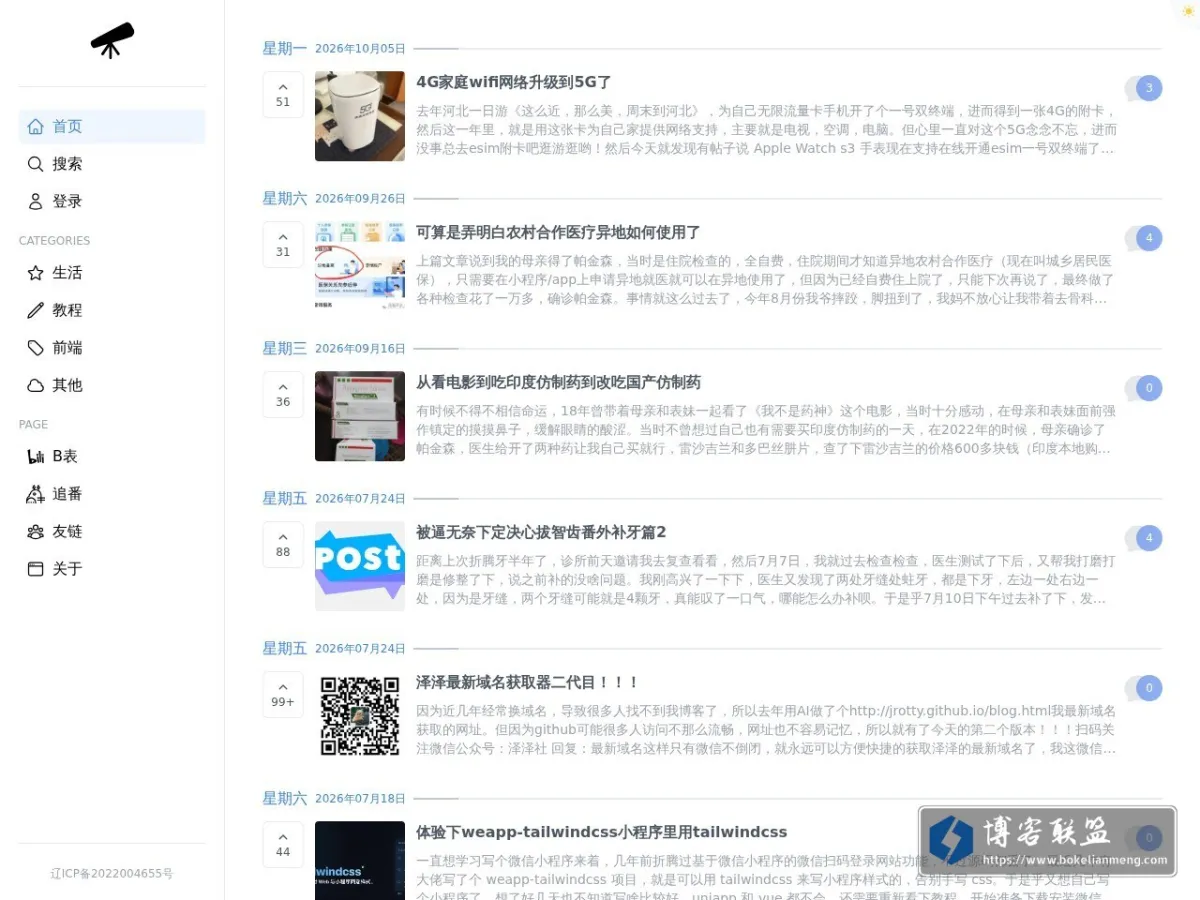Upvote the 印度仿制药 post showing 36
This screenshot has height=900, width=1200.
click(x=283, y=395)
